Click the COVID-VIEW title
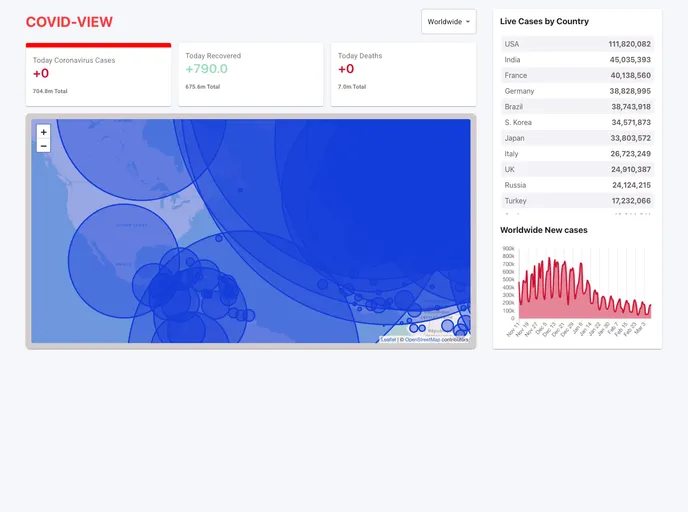 click(x=69, y=22)
